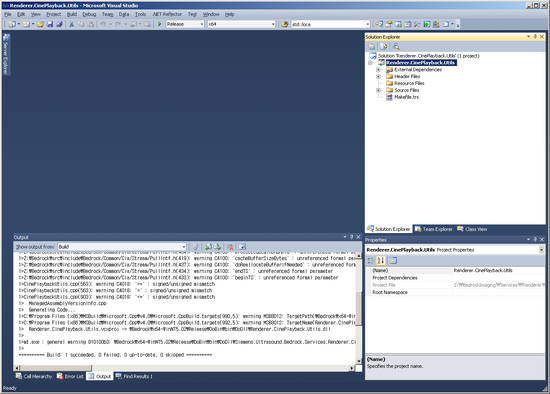Viewport: 550px width, 394px height.
Task: Open the Release configuration dropdown
Action: click(x=202, y=24)
